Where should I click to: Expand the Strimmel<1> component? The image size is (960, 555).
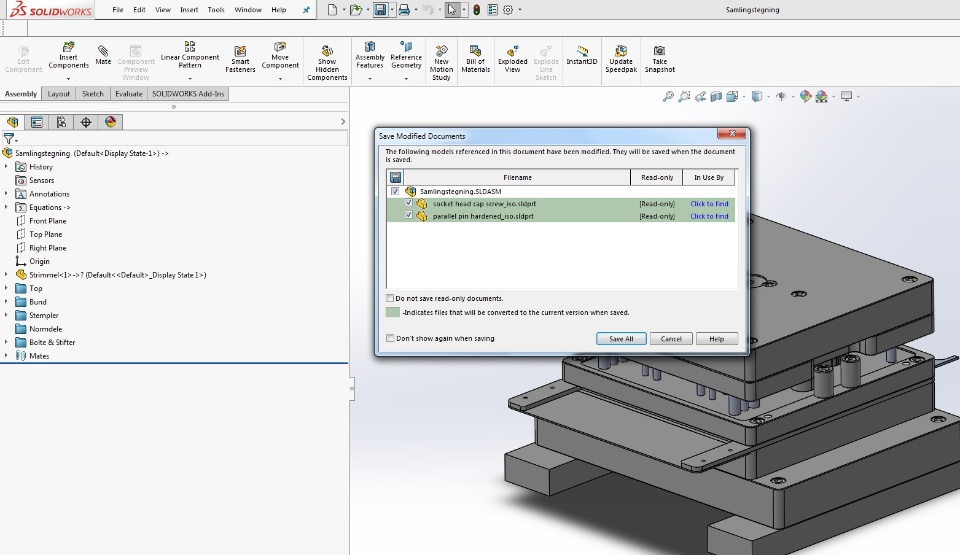(x=7, y=275)
